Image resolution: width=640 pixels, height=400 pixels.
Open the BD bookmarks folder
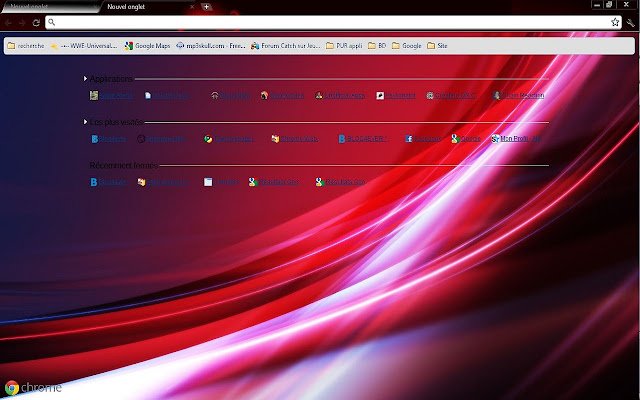pos(377,46)
